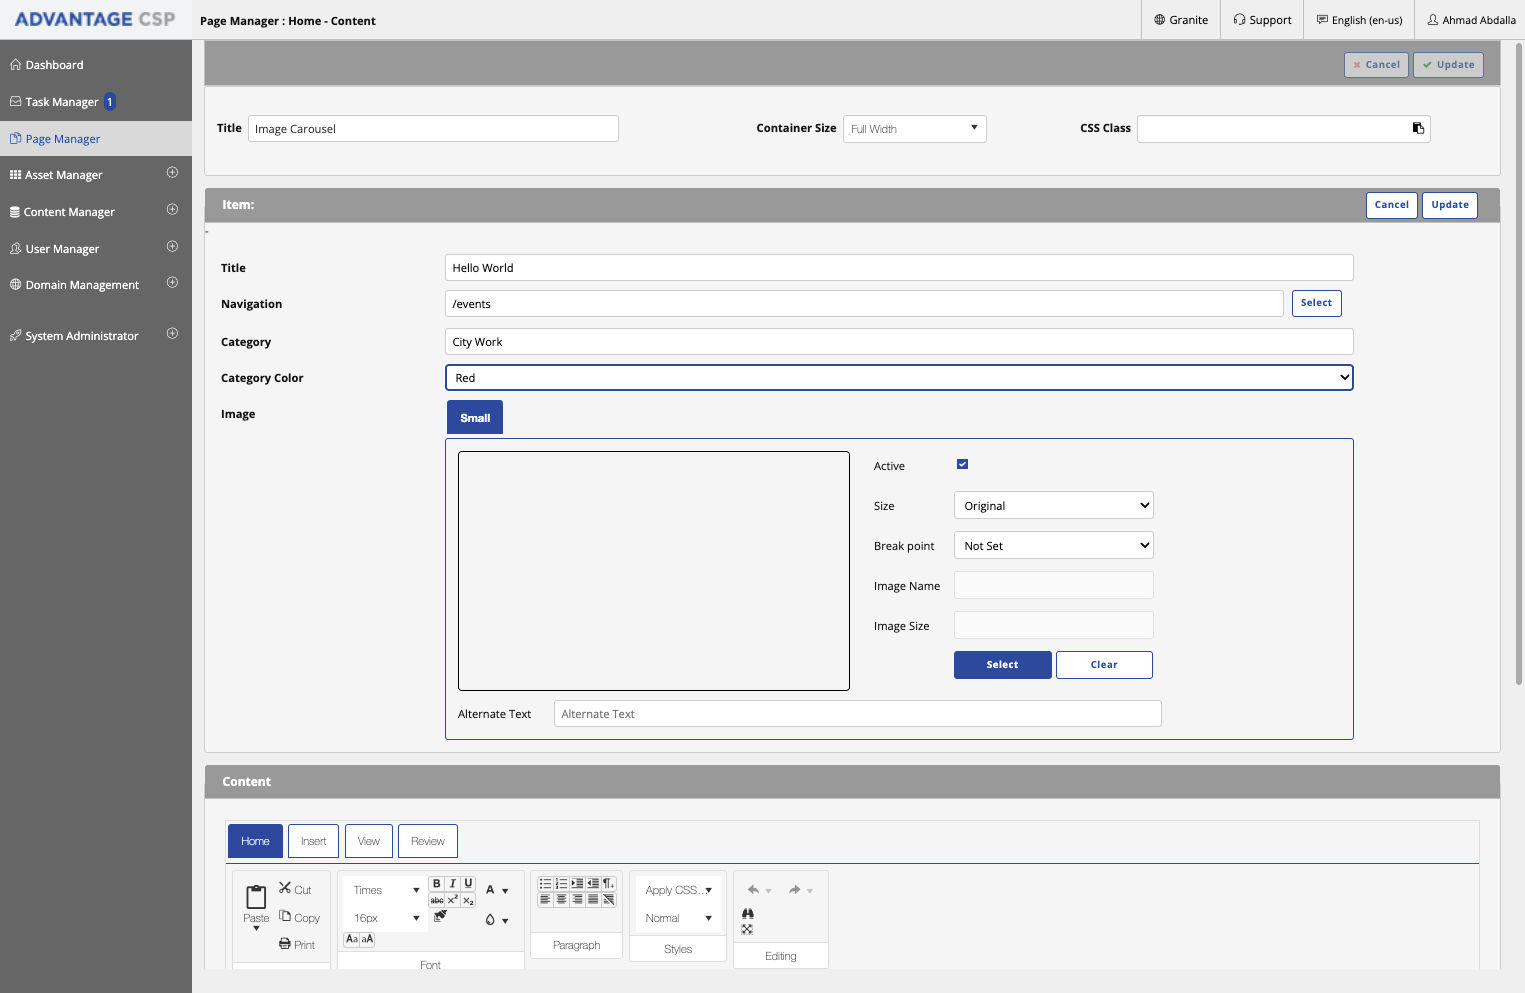The height and width of the screenshot is (993, 1525).
Task: Click the Redo arrow
Action: click(795, 890)
